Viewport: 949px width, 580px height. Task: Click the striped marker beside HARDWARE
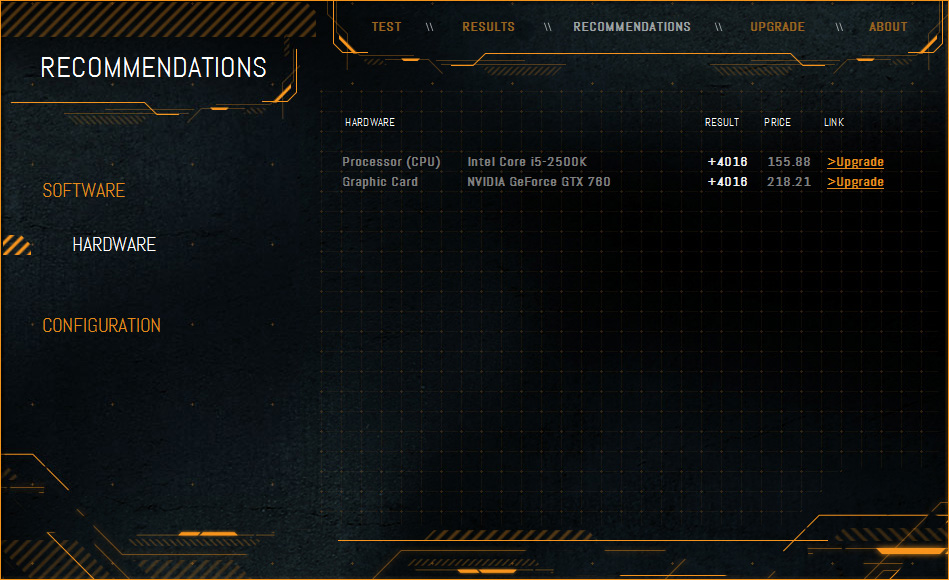tap(16, 245)
